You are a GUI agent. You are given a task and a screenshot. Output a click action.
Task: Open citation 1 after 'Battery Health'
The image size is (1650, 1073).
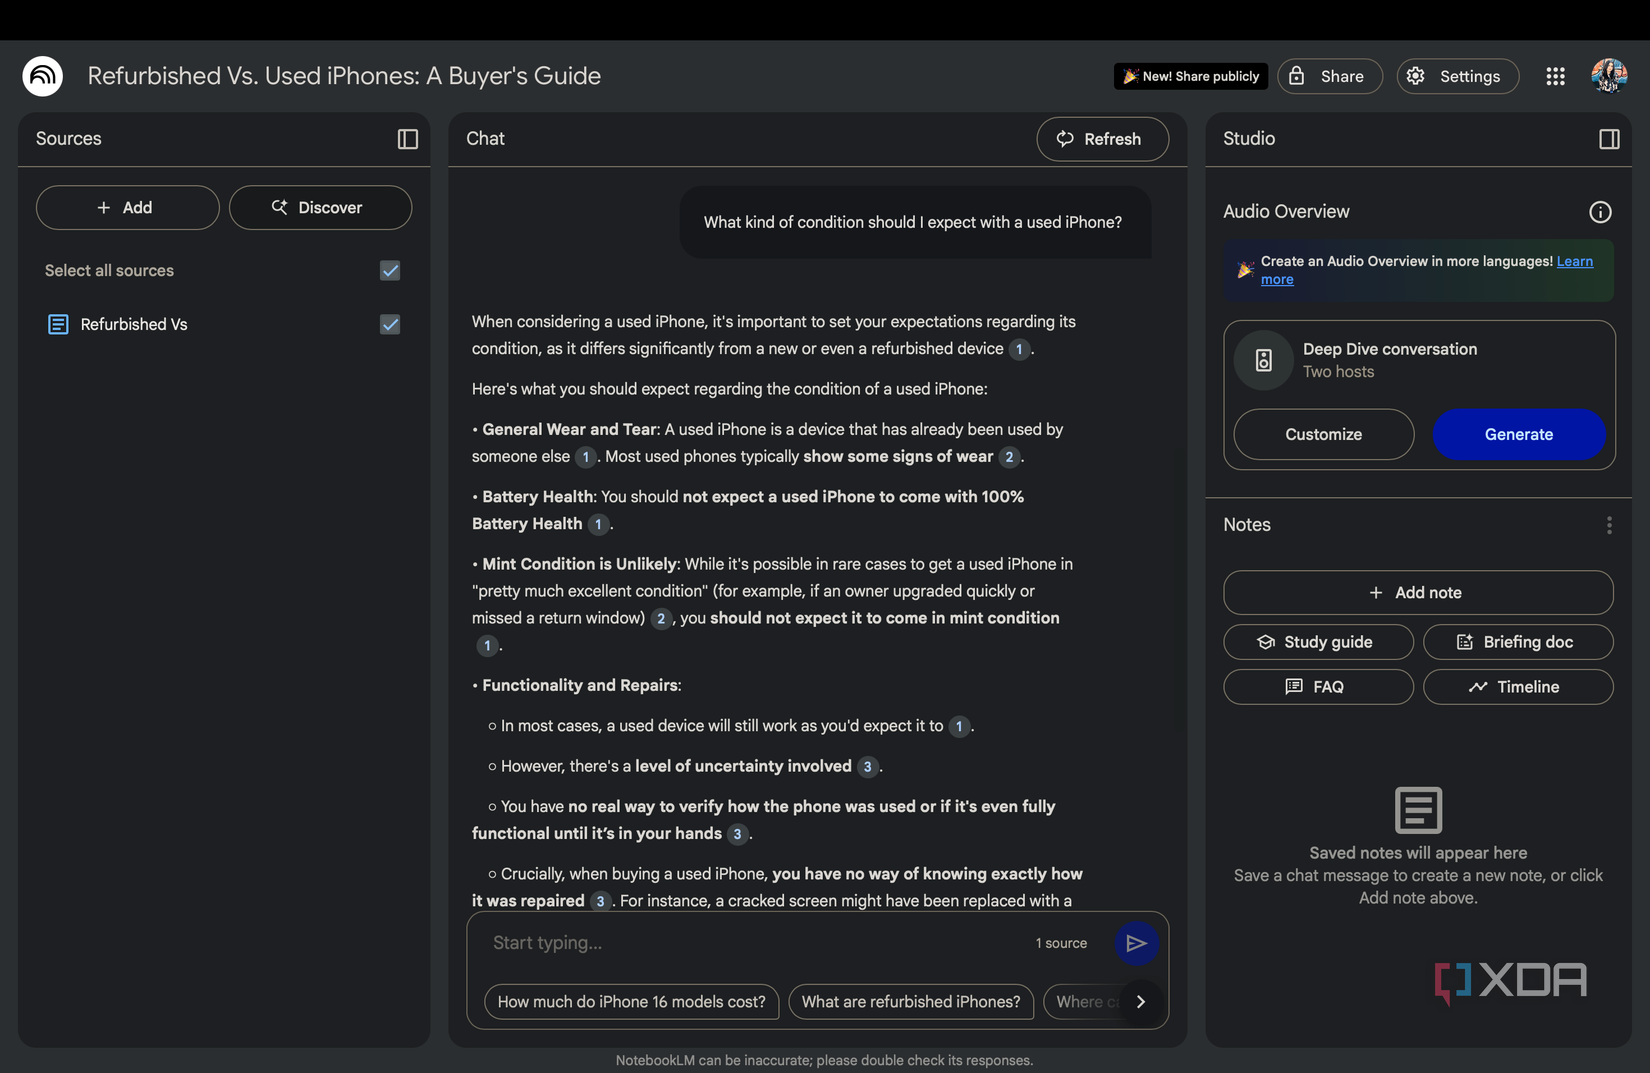click(598, 524)
